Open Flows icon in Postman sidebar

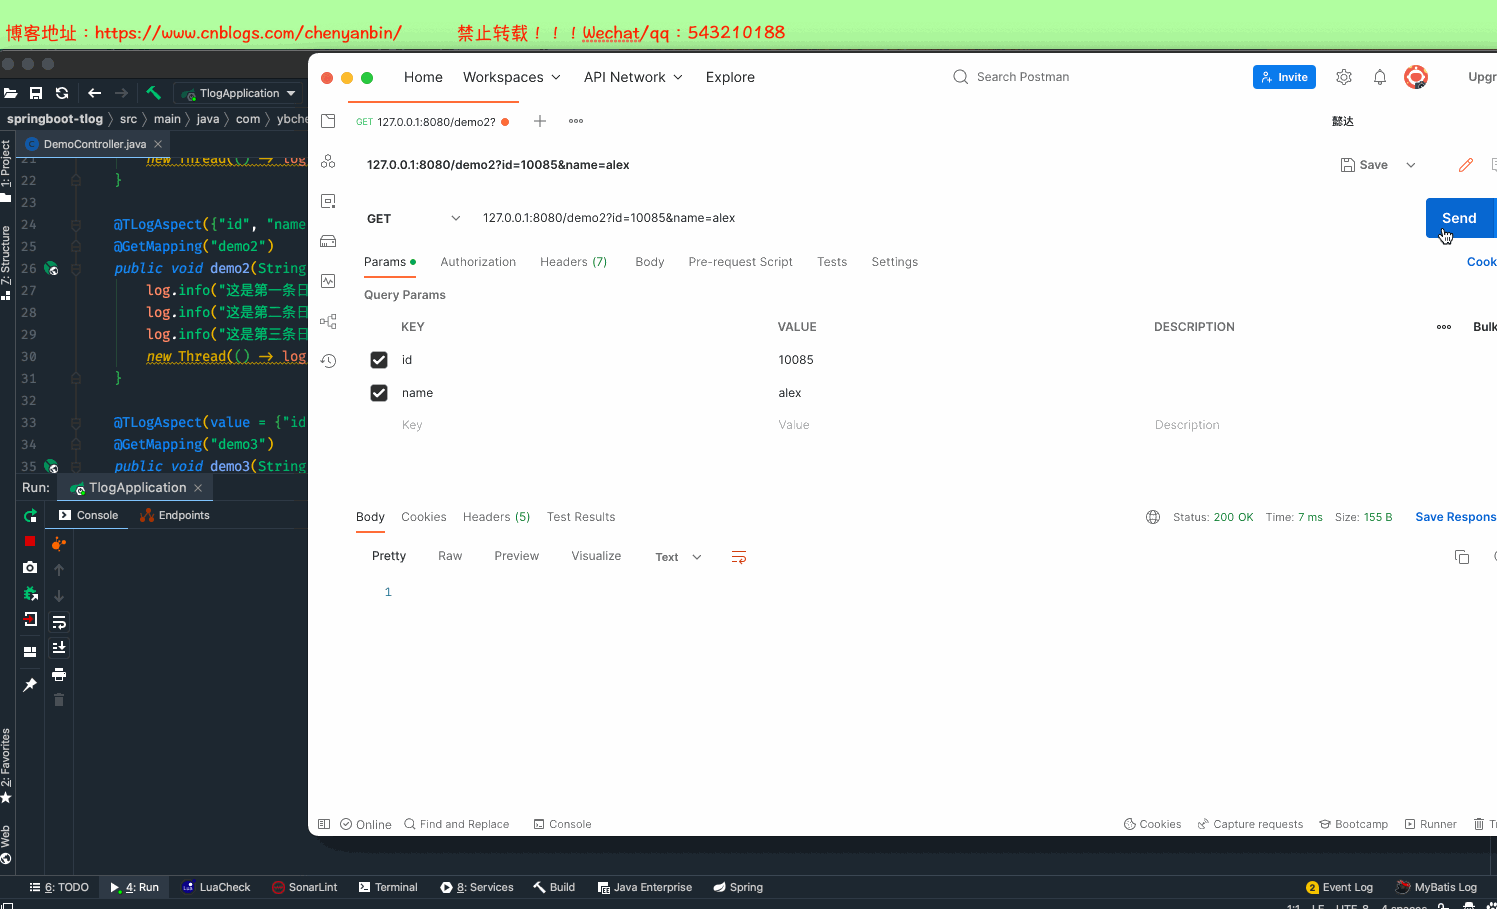[x=328, y=321]
